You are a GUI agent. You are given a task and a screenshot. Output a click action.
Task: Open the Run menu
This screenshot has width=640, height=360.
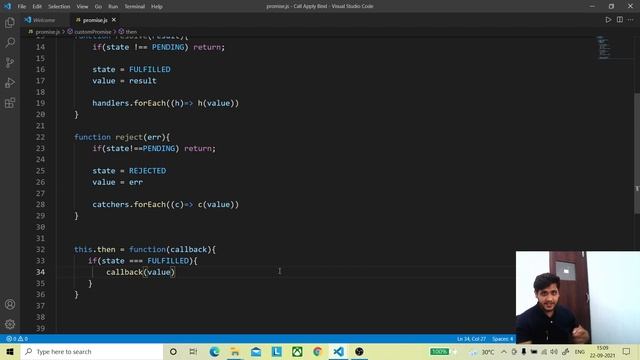113,6
